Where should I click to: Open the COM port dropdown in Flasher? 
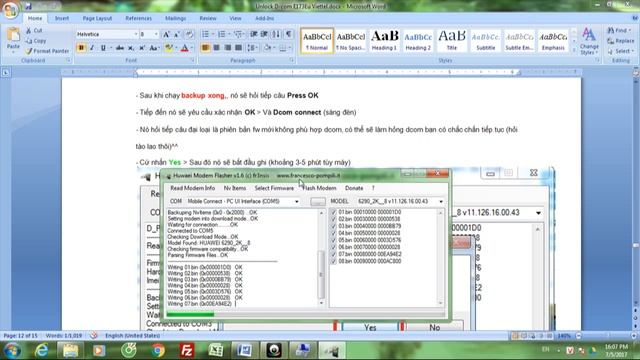297,202
